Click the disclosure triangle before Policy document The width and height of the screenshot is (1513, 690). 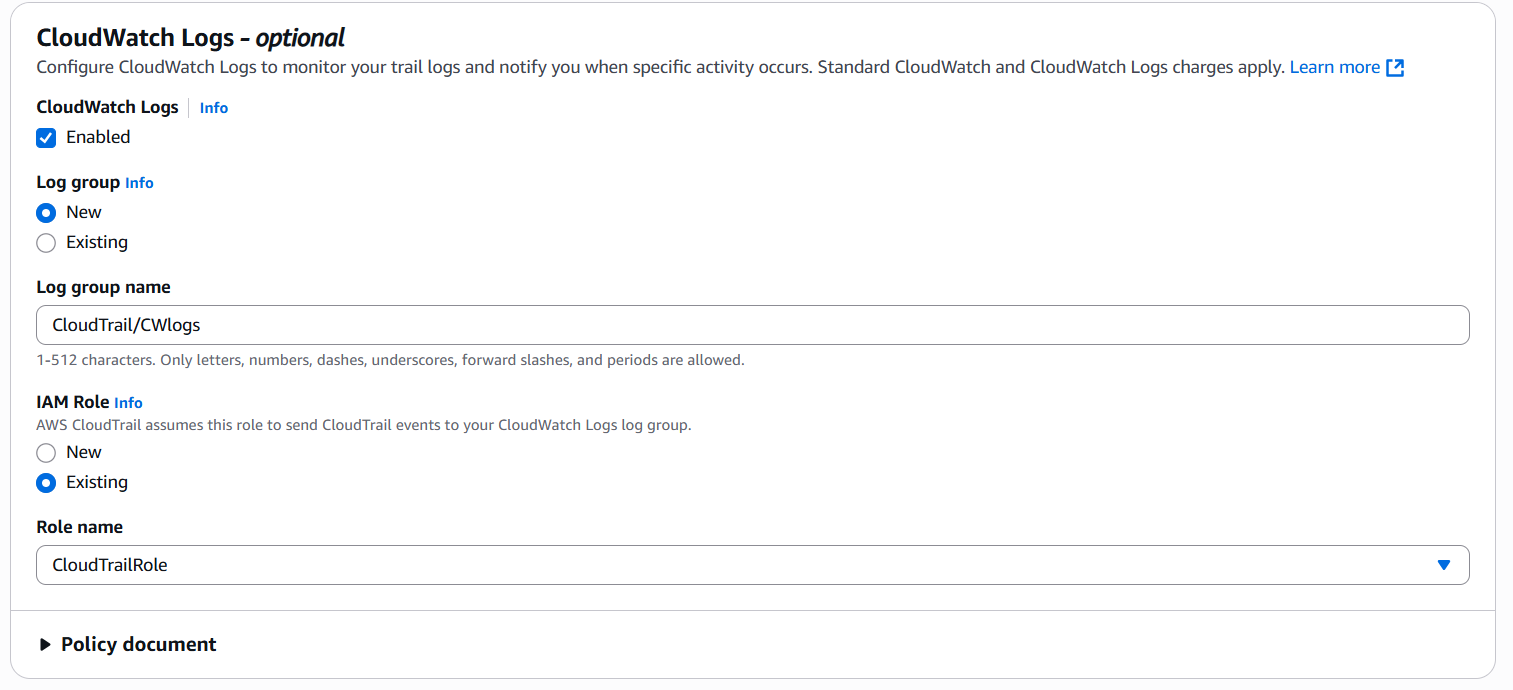click(x=44, y=644)
